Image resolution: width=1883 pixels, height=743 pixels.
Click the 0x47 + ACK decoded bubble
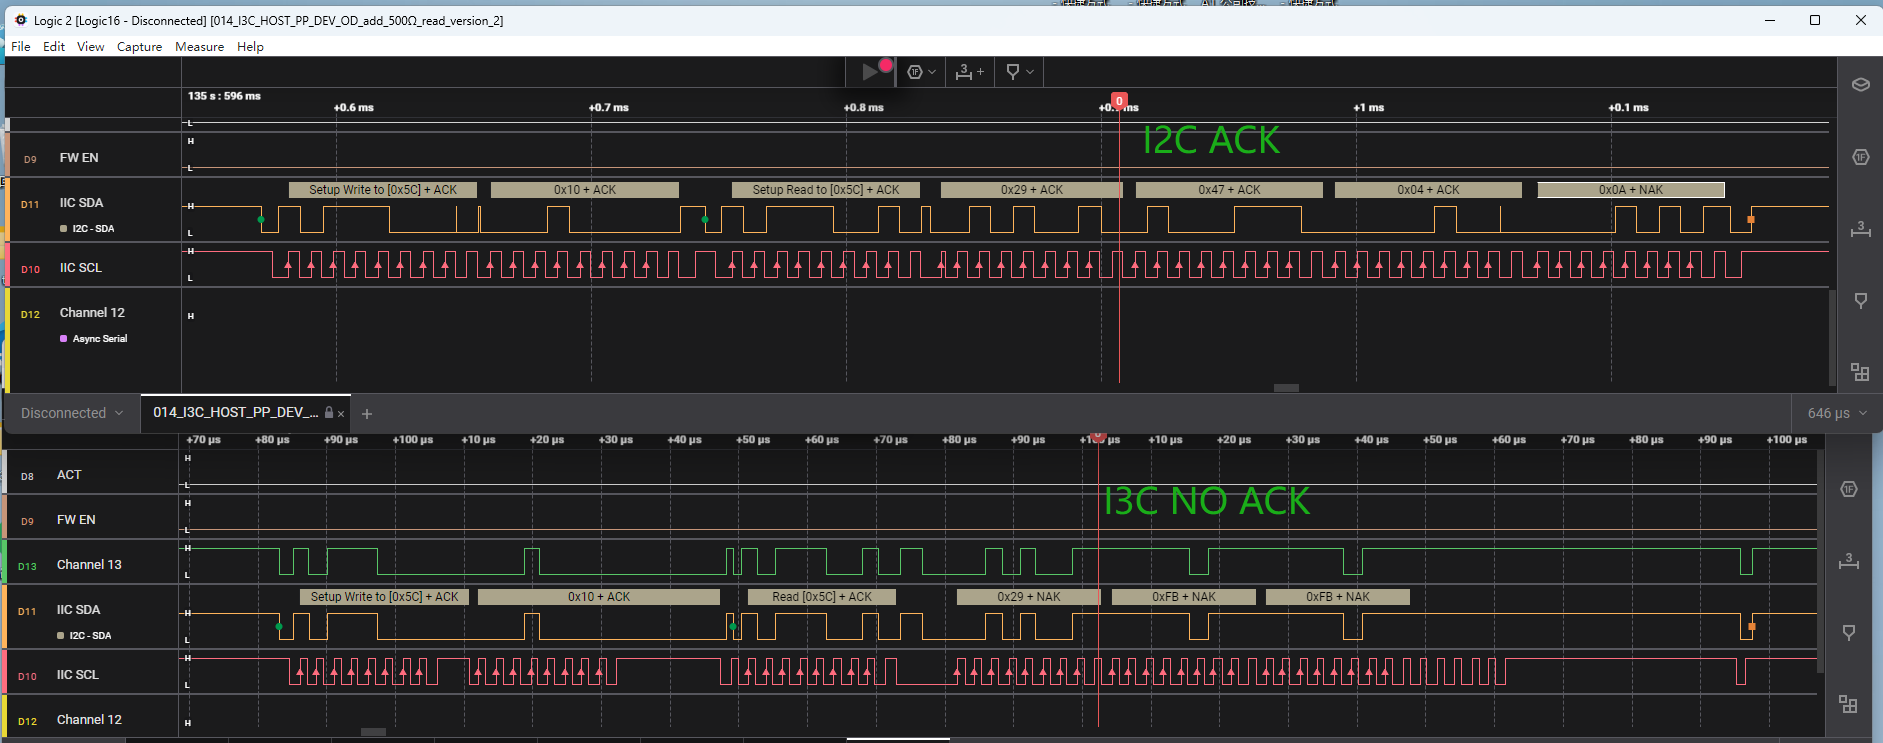click(x=1229, y=190)
